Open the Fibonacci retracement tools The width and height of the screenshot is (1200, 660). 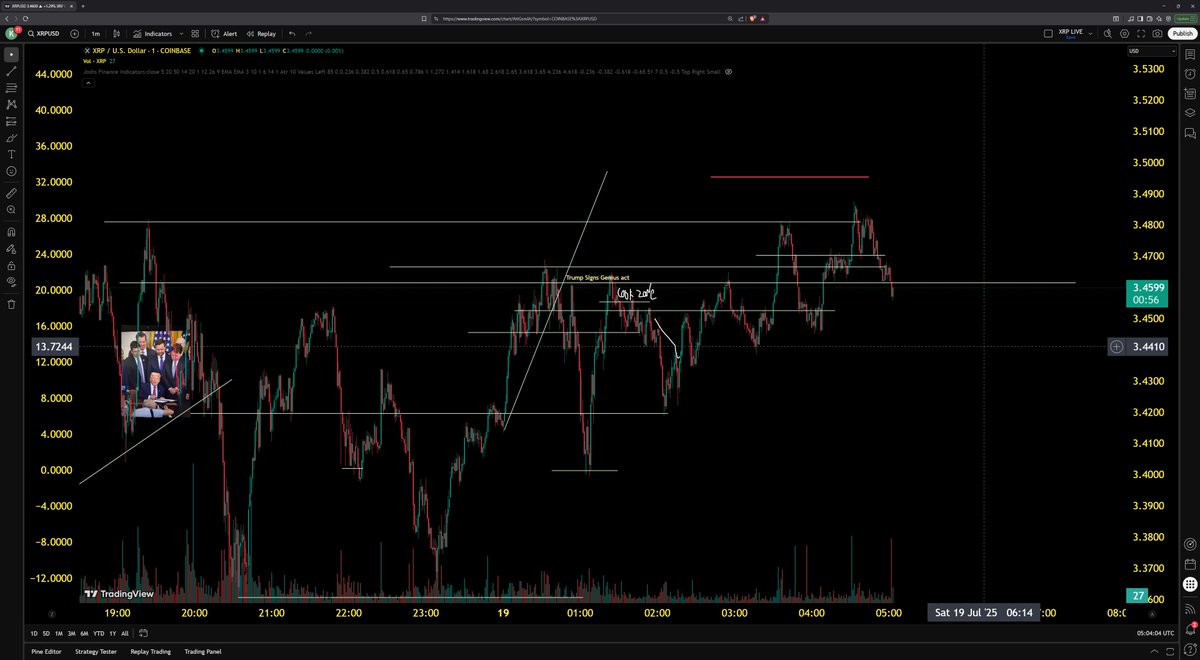point(12,88)
